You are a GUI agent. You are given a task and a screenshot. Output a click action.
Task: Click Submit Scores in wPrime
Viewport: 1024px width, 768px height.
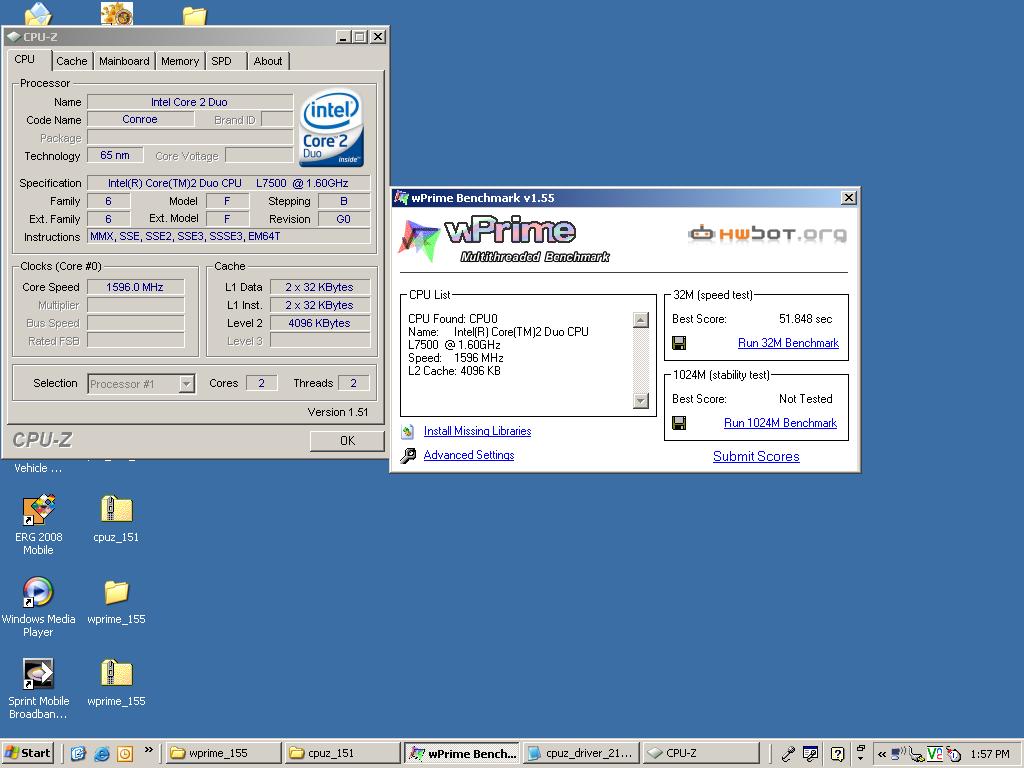point(756,456)
